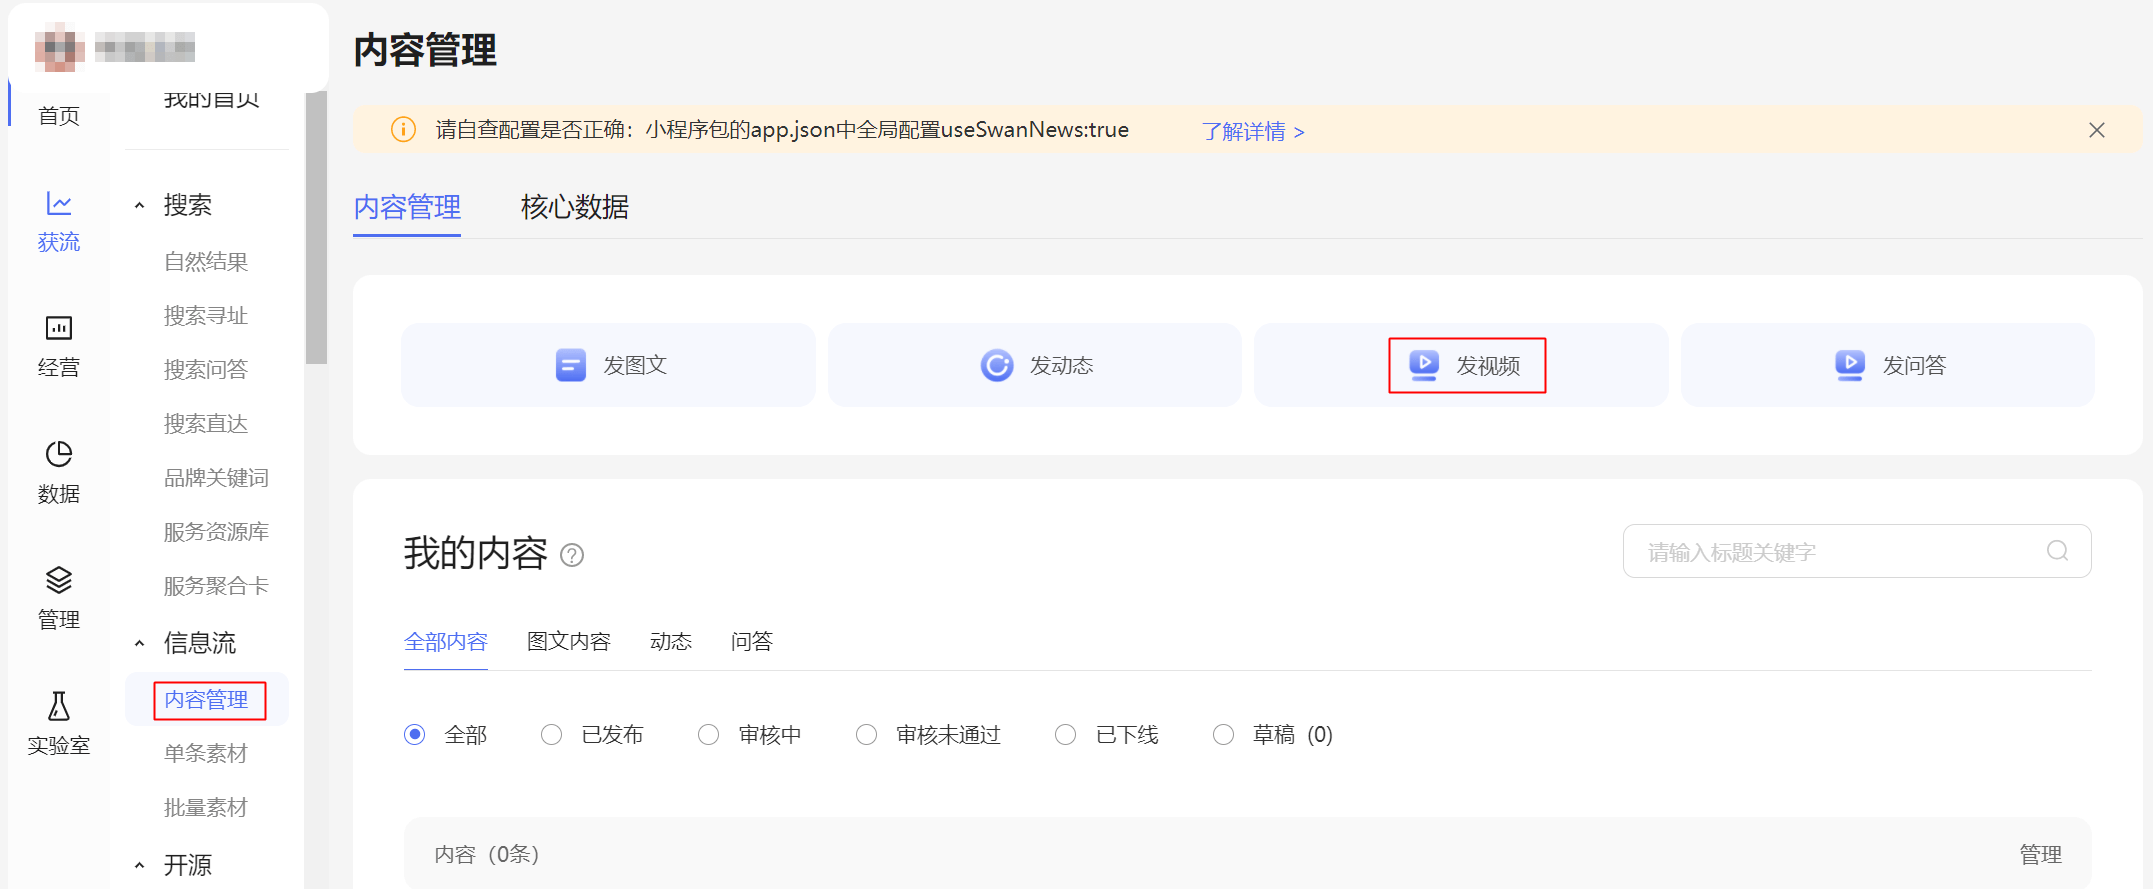Open 内容管理 in the sidebar
Screen dimensions: 2153x889
(206, 700)
